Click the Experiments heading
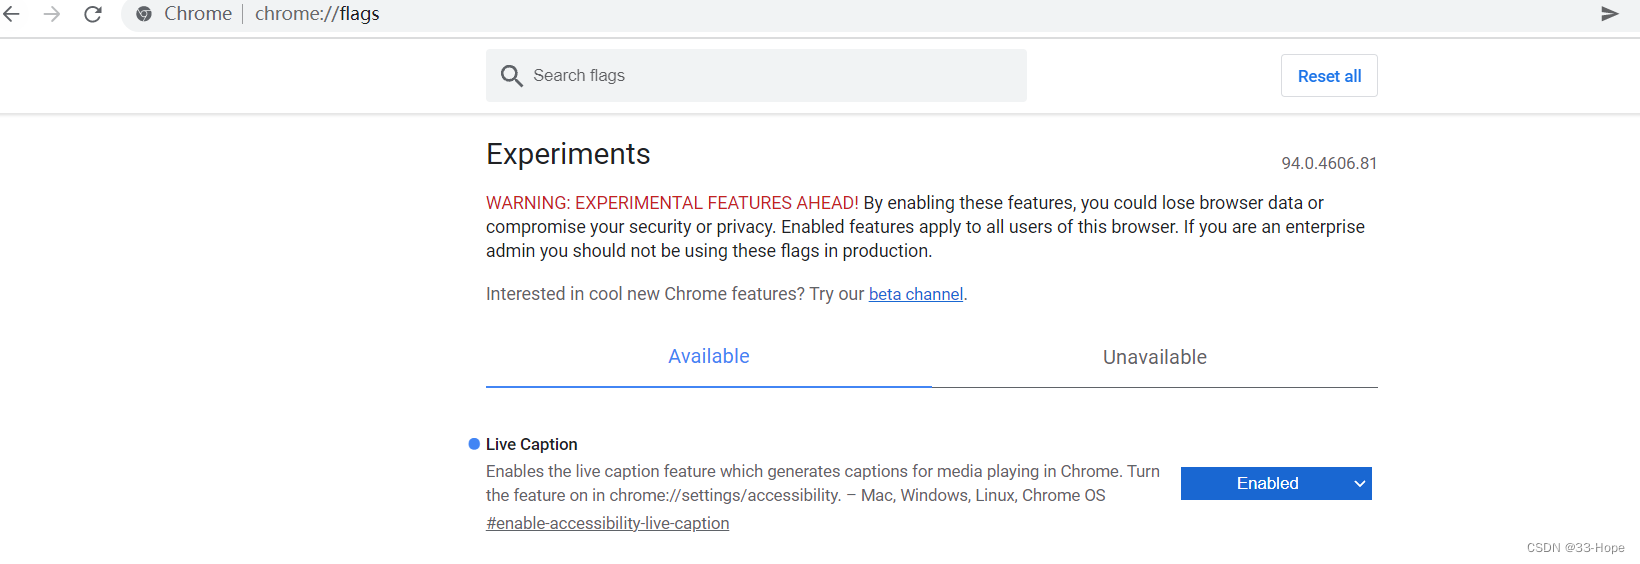Image resolution: width=1640 pixels, height=564 pixels. point(568,154)
